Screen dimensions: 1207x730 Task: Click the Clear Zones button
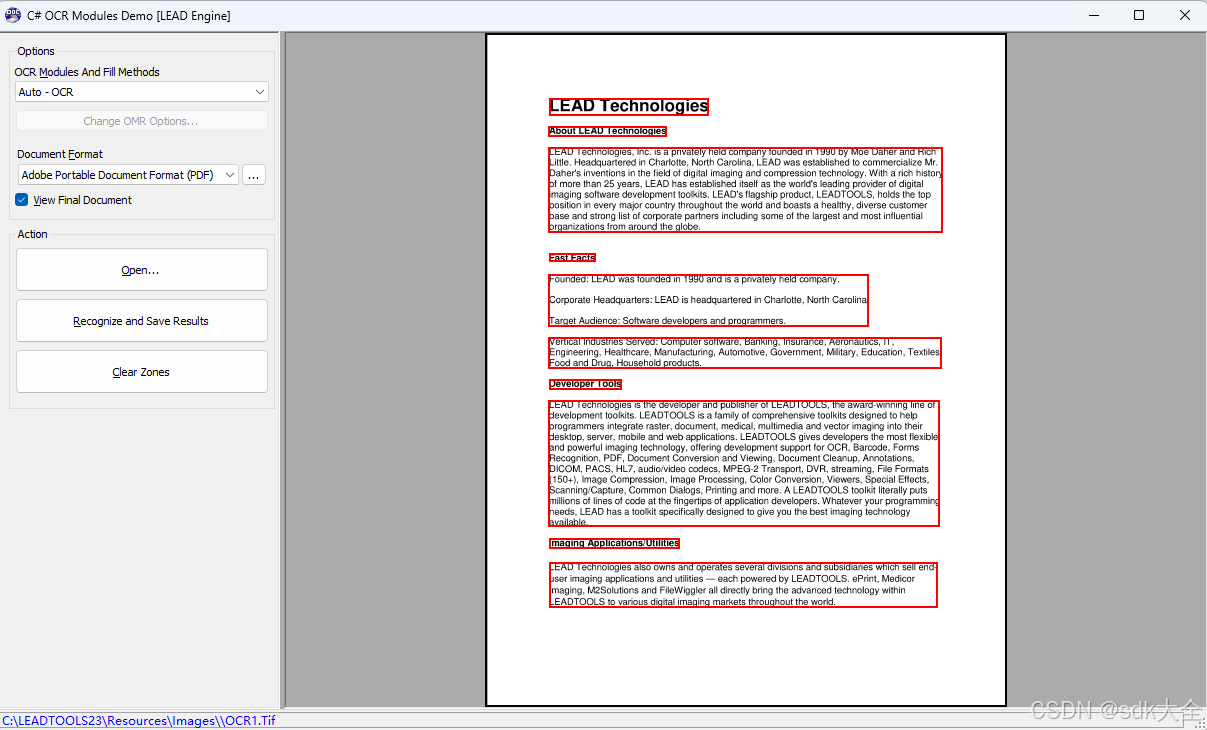141,372
